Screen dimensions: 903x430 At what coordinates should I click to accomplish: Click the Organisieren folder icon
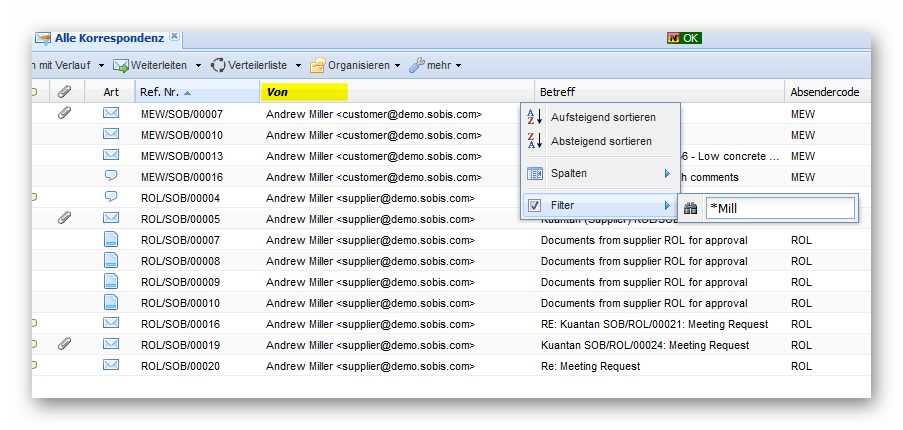317,65
